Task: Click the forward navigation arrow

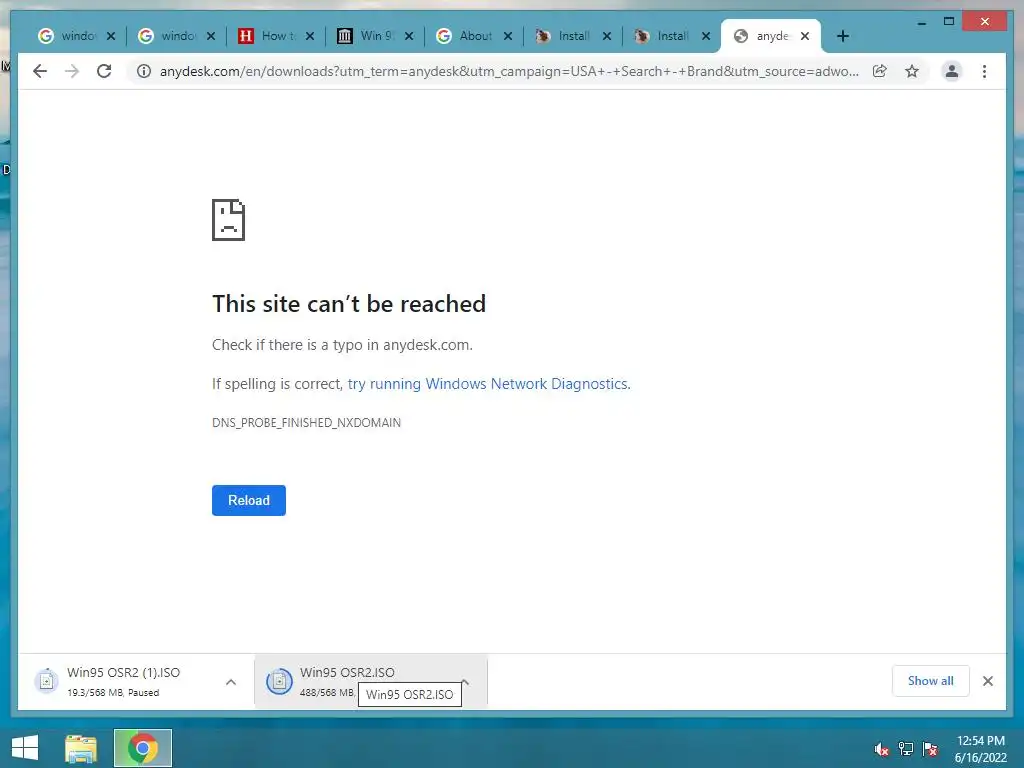Action: (72, 71)
